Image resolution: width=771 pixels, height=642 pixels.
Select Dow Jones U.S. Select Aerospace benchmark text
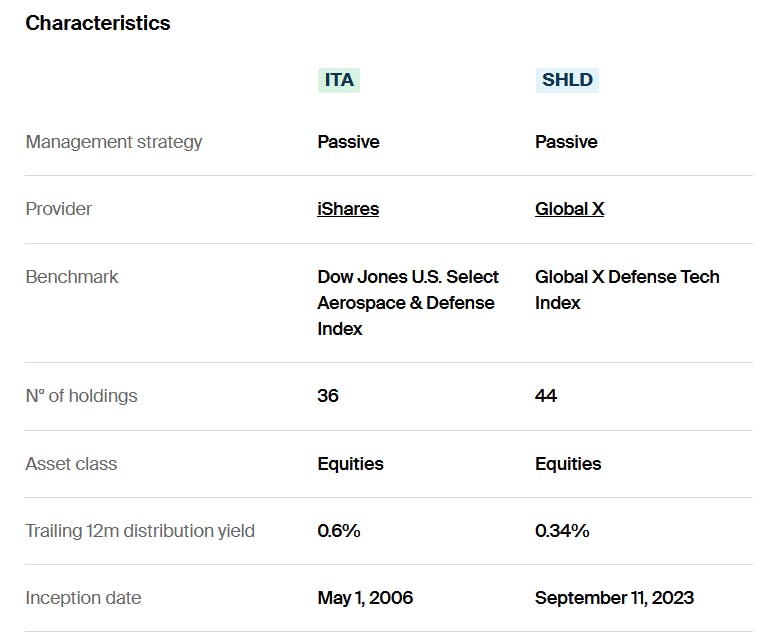408,302
